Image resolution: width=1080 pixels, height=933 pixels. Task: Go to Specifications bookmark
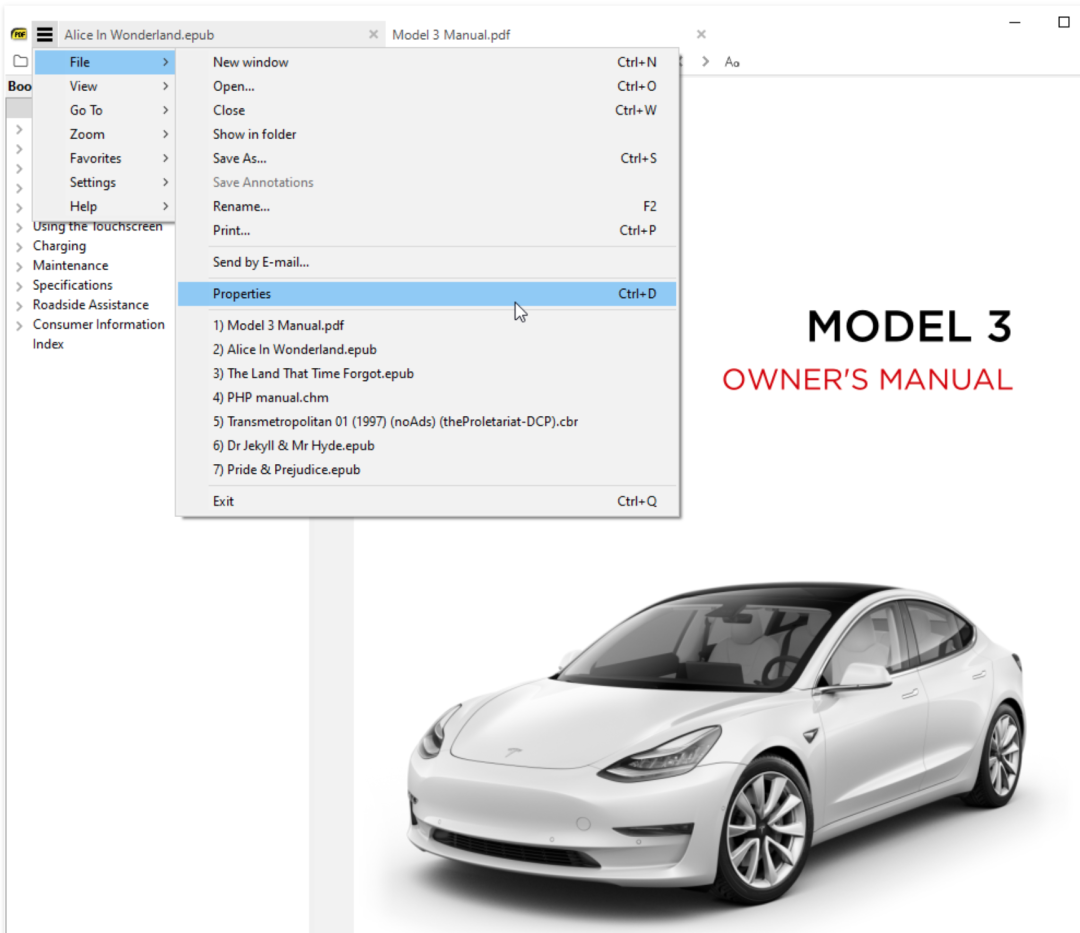coord(72,285)
